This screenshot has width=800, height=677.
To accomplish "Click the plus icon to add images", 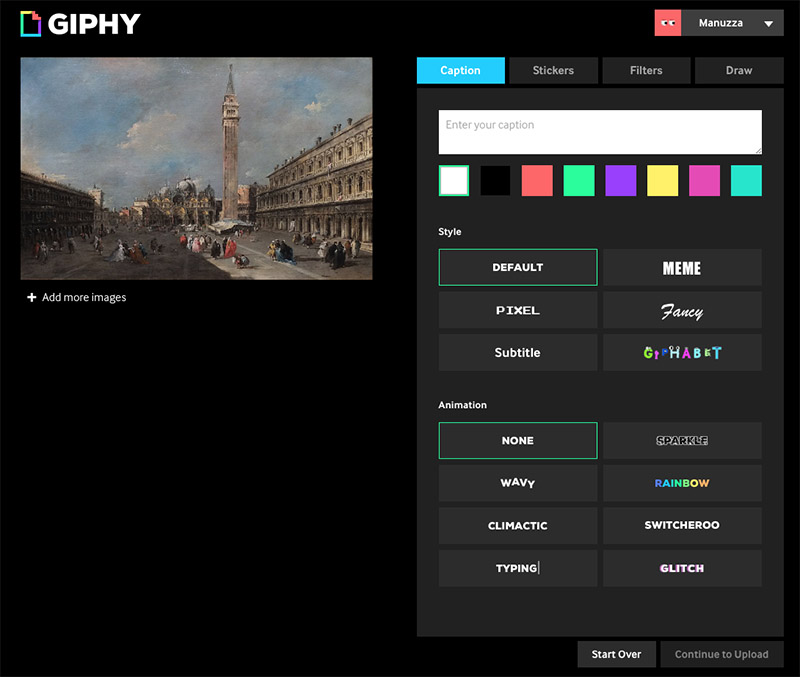I will click(x=32, y=297).
